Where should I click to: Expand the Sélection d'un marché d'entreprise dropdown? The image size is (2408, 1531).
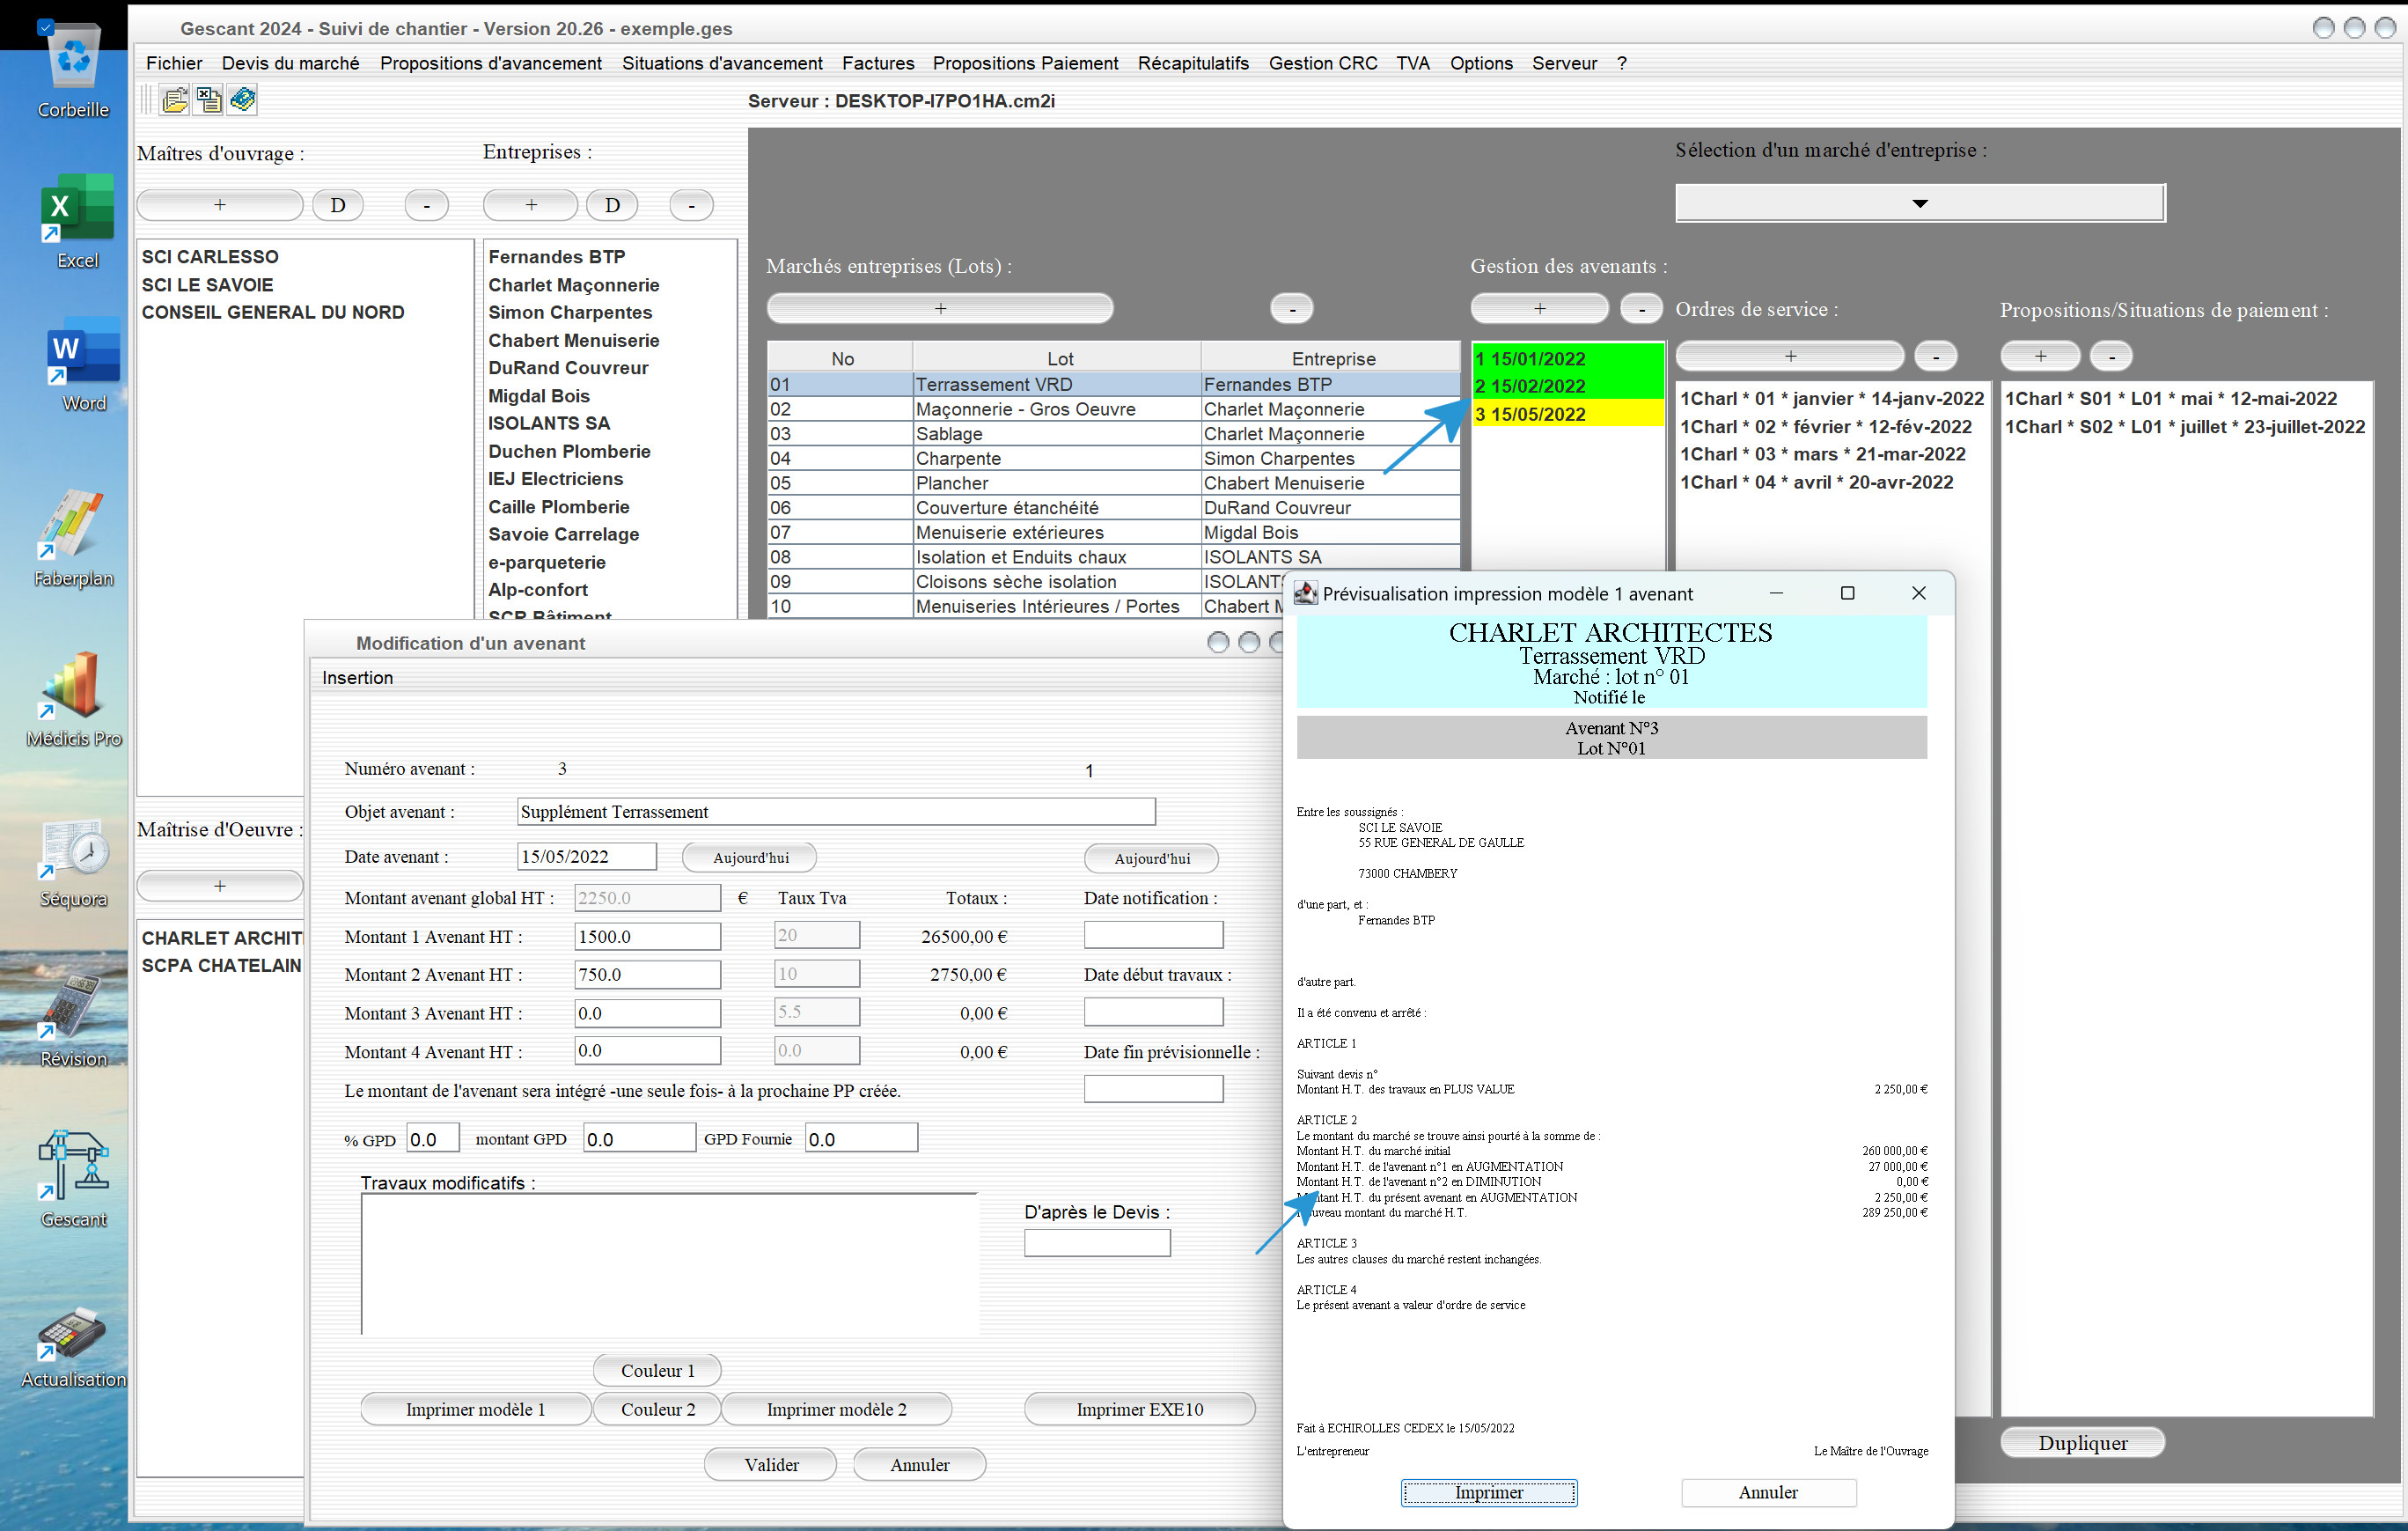click(x=1920, y=203)
